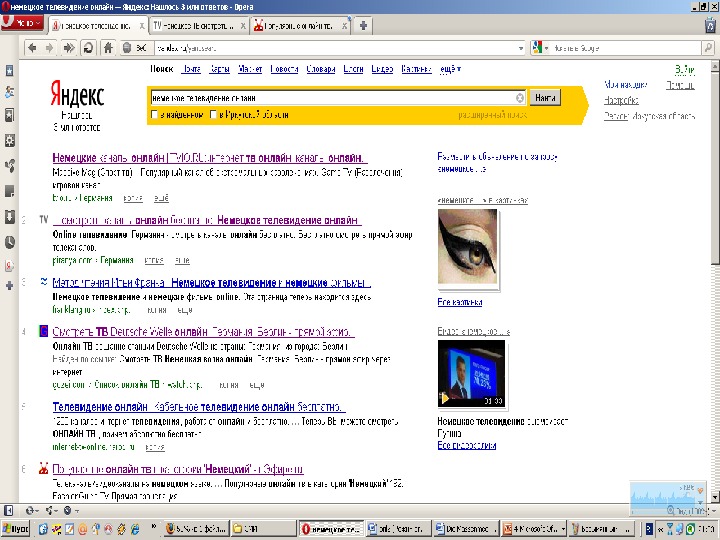Open the Internet Explorer quick launch icon

[x=135, y=529]
